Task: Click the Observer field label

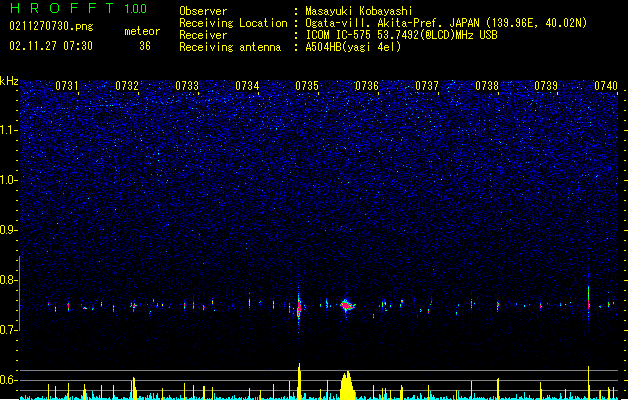Action: click(x=203, y=11)
